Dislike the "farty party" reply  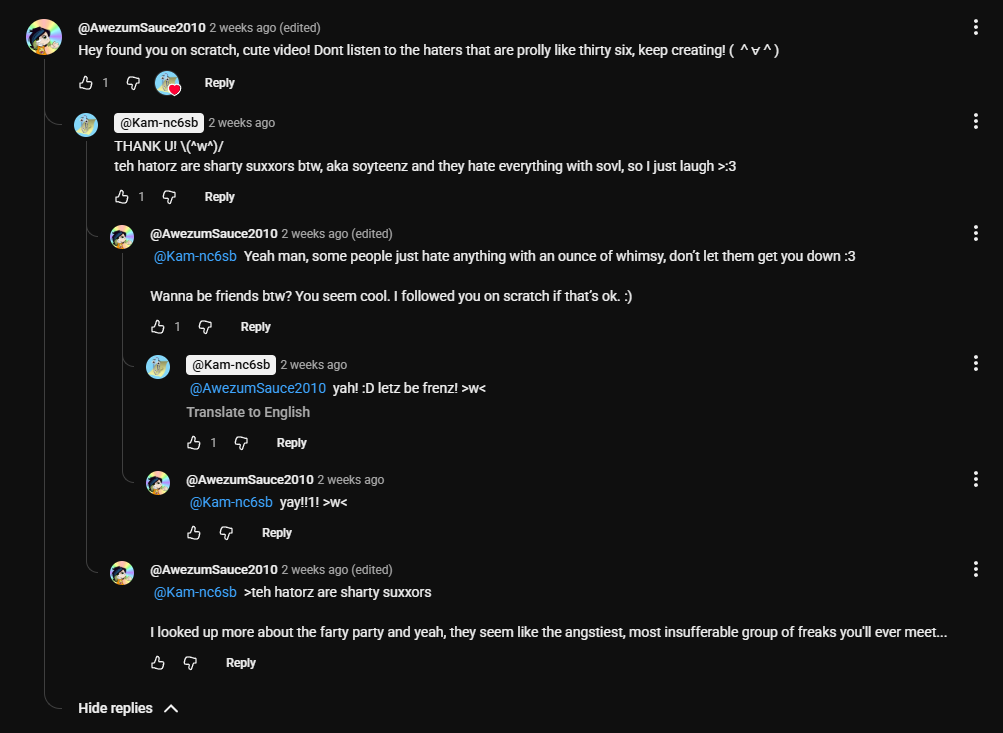coord(190,663)
